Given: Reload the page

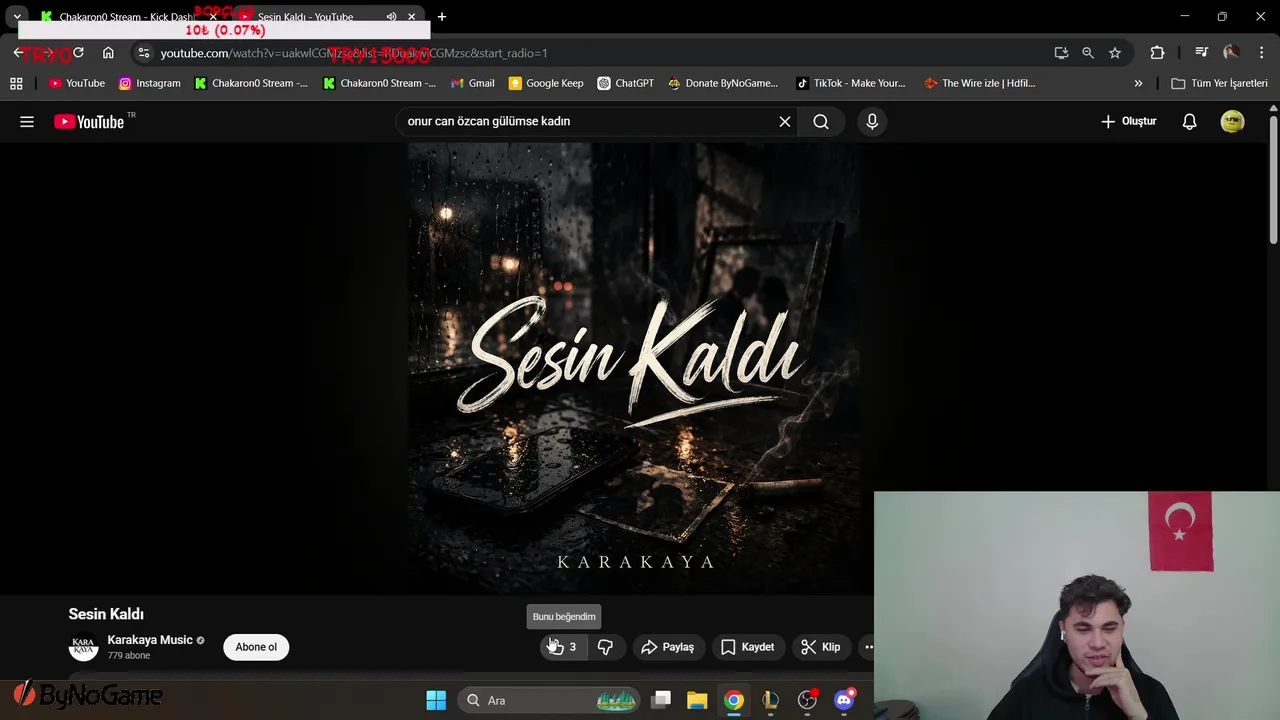Looking at the screenshot, I should tap(78, 53).
